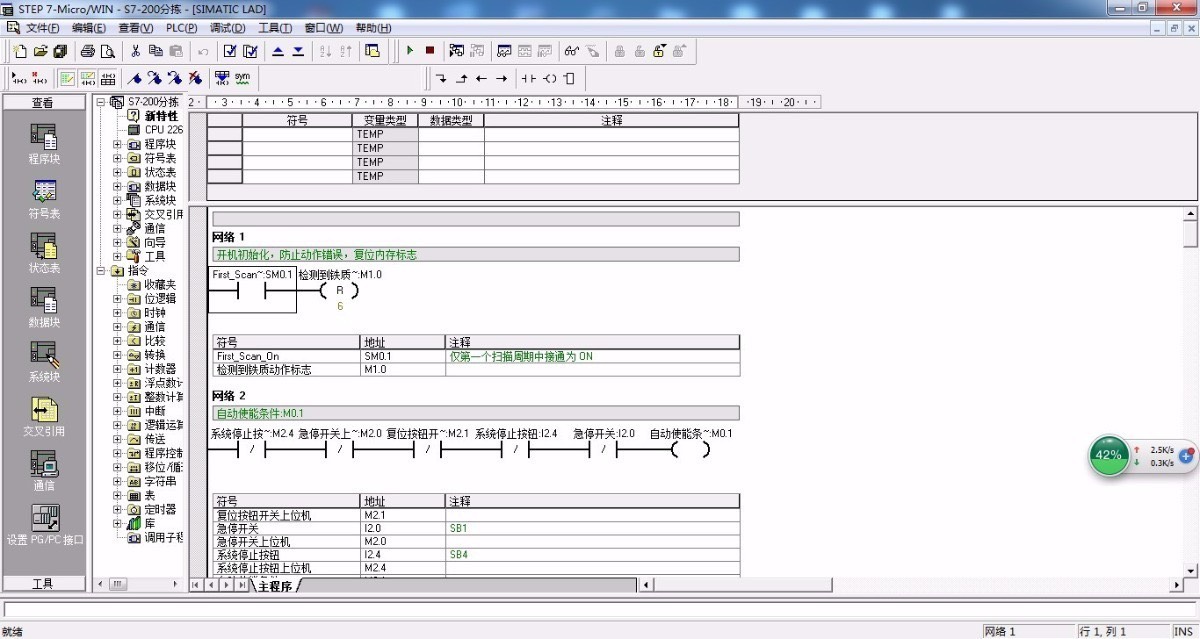The width and height of the screenshot is (1200, 639).
Task: Expand the 符号表 tree node
Action: (117, 158)
